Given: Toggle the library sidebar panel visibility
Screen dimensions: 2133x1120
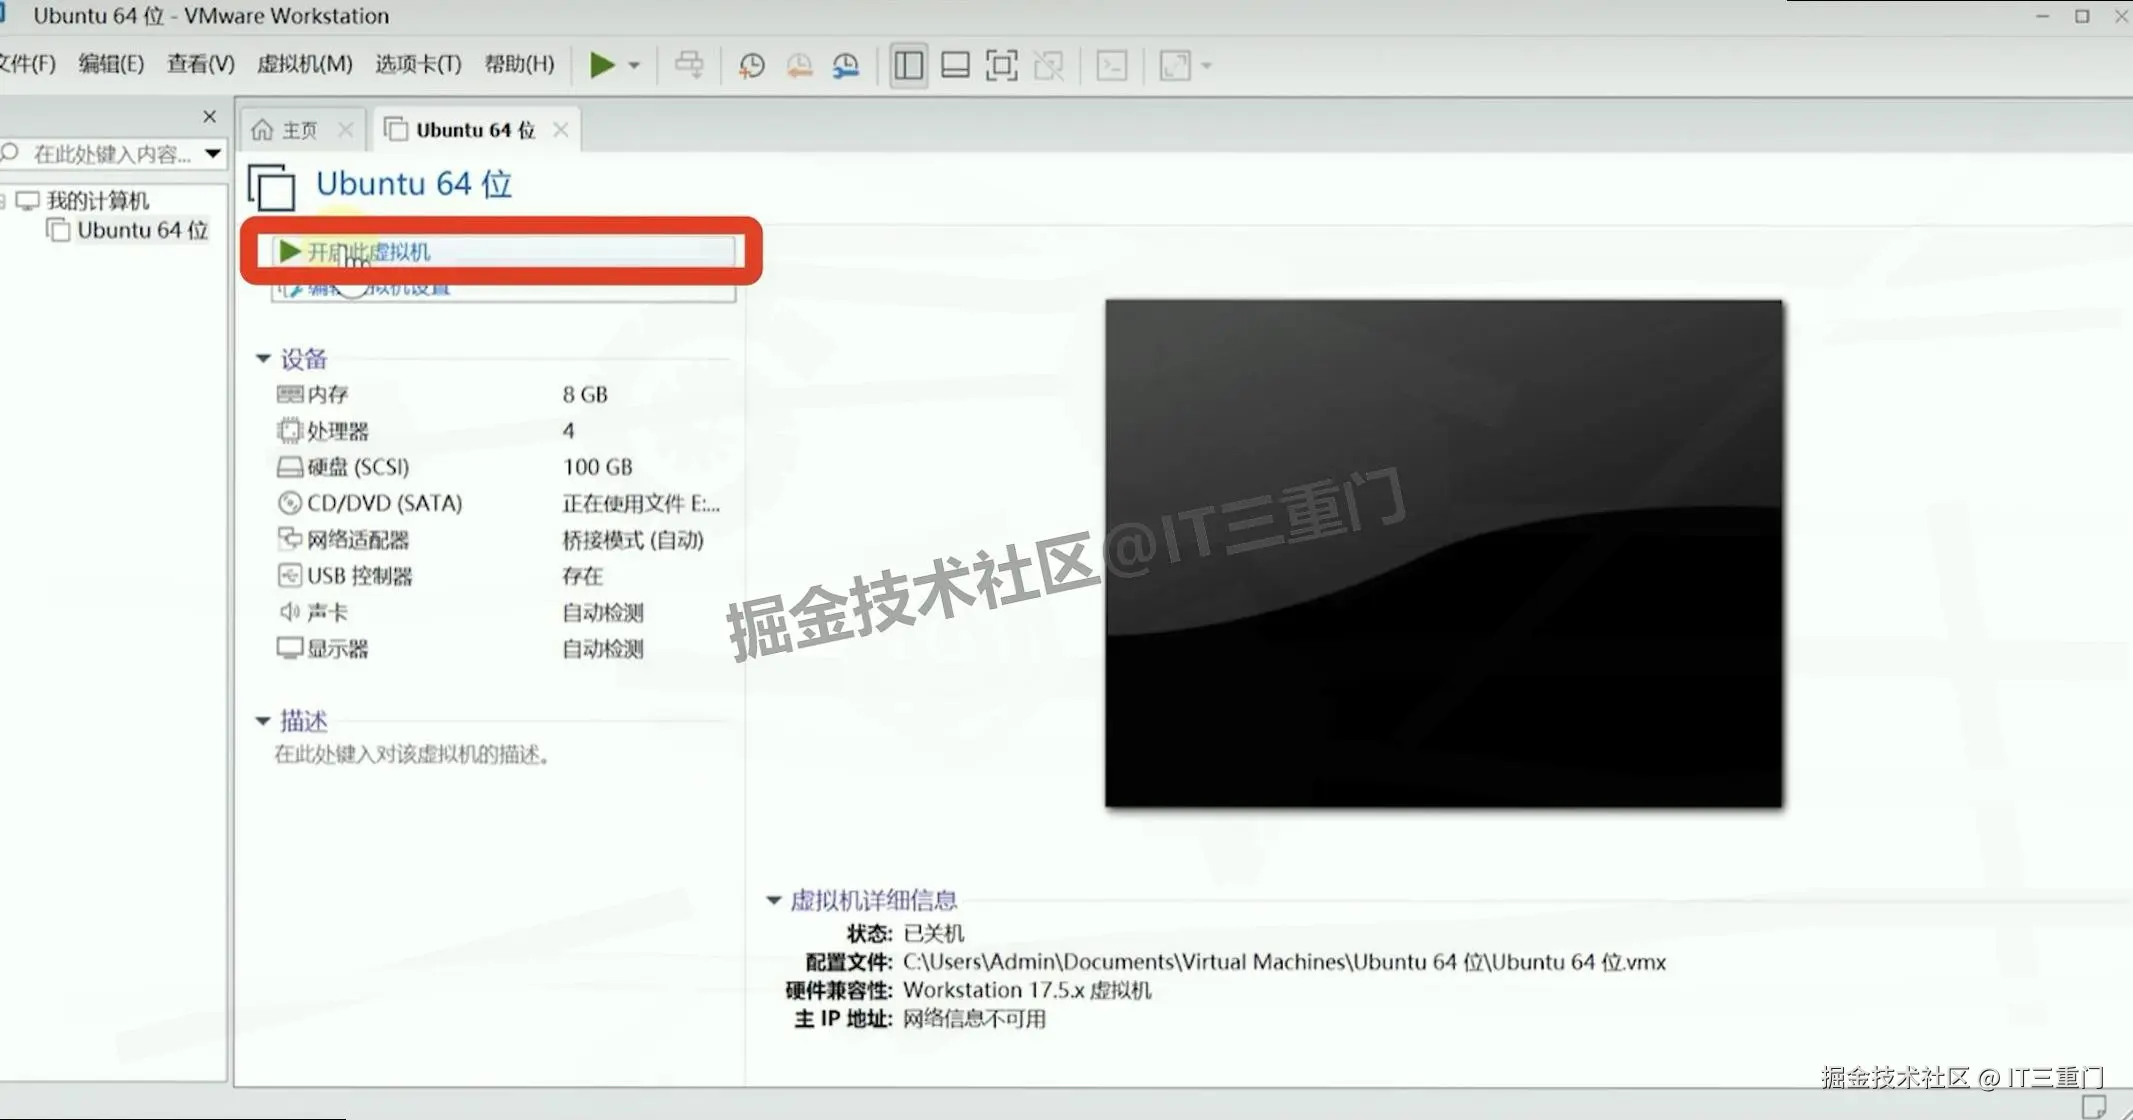Looking at the screenshot, I should (907, 64).
